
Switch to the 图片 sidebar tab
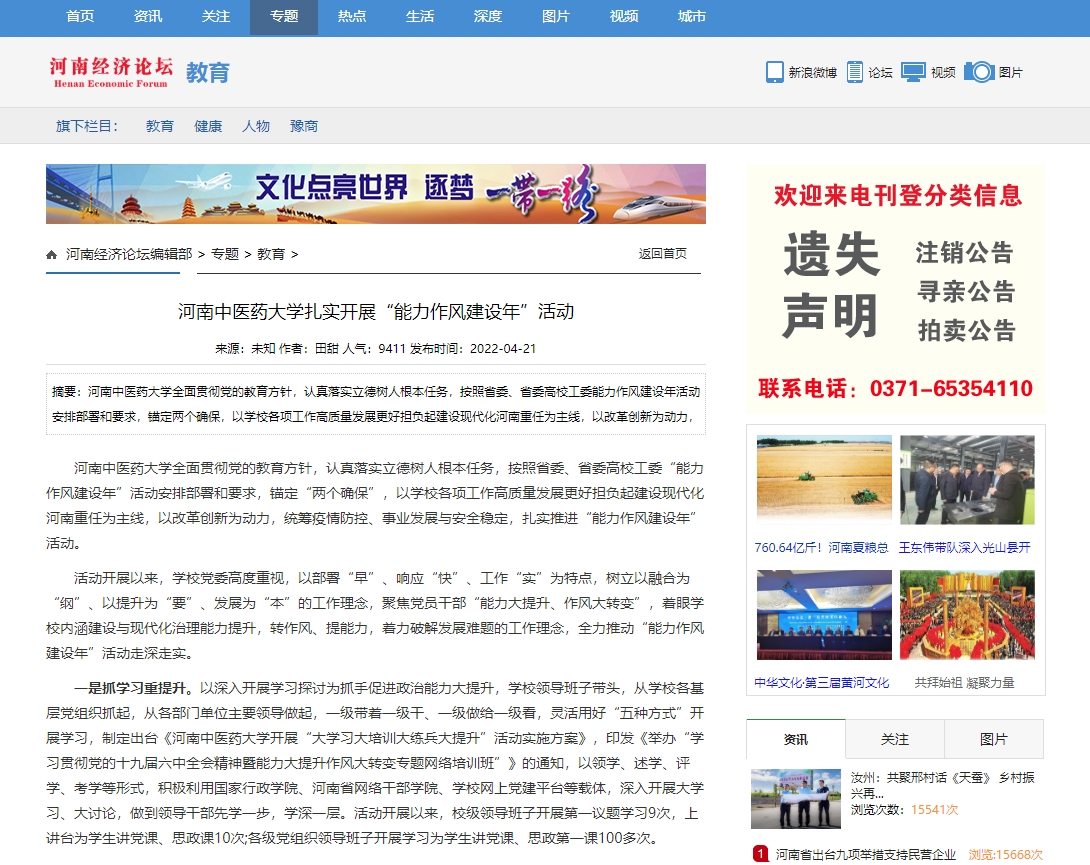(993, 739)
